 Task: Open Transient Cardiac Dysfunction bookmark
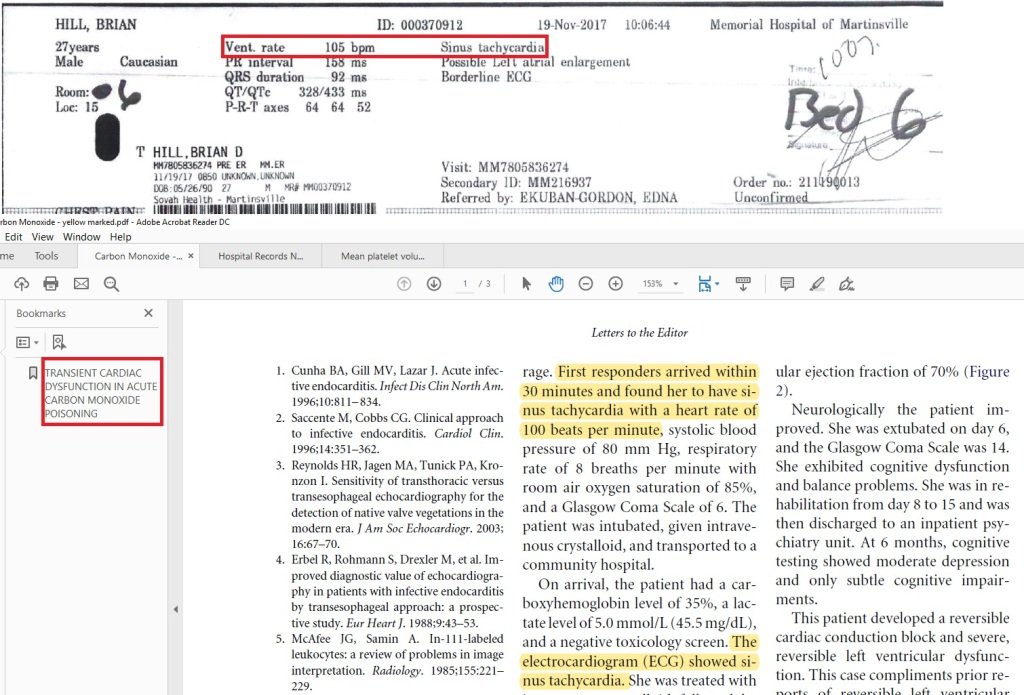tap(101, 393)
